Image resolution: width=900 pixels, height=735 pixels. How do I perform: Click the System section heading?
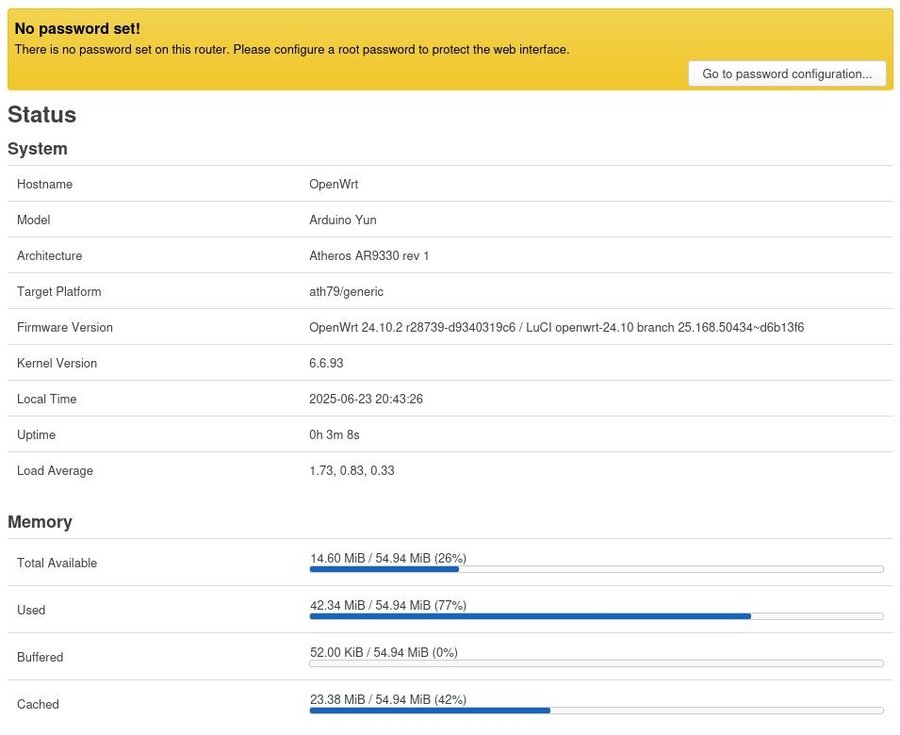37,149
